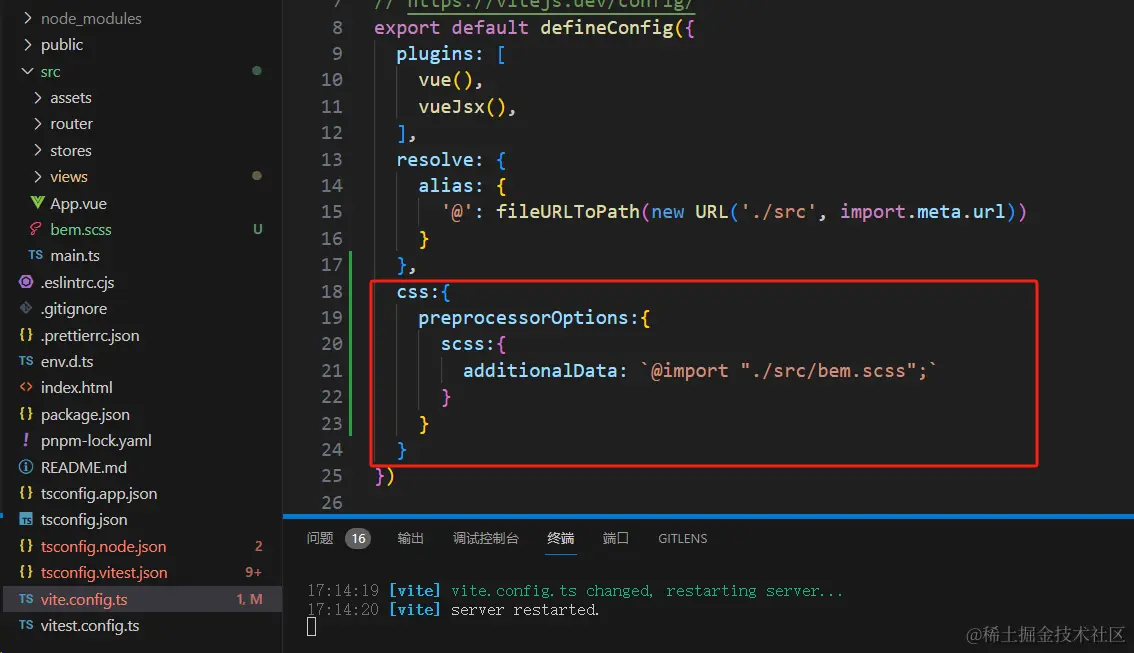Screen dimensions: 1134x653
Task: Expand the assets folder chevron
Action: 38,97
